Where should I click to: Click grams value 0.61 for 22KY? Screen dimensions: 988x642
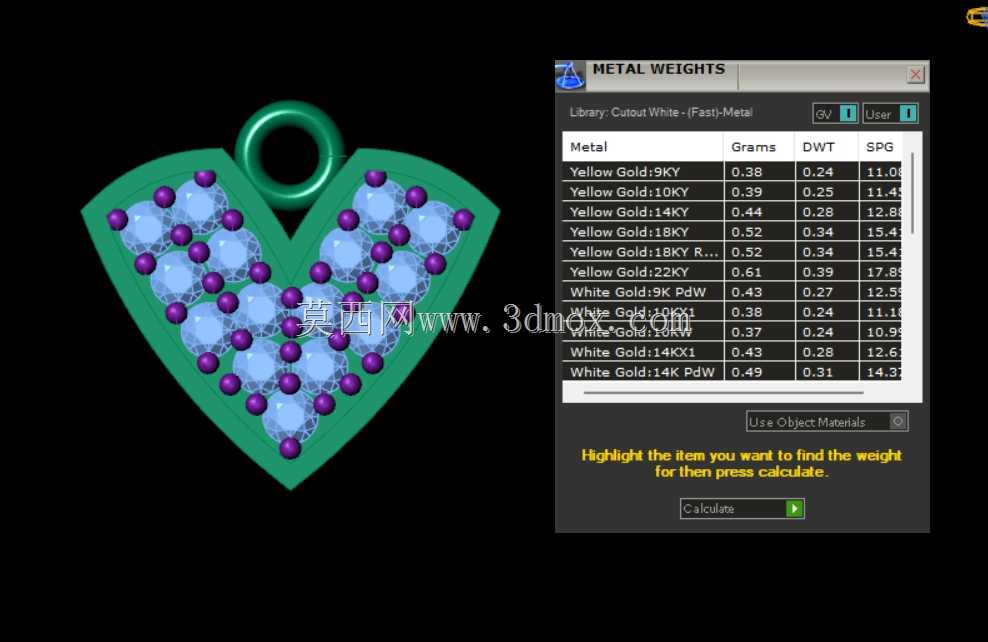tap(747, 272)
